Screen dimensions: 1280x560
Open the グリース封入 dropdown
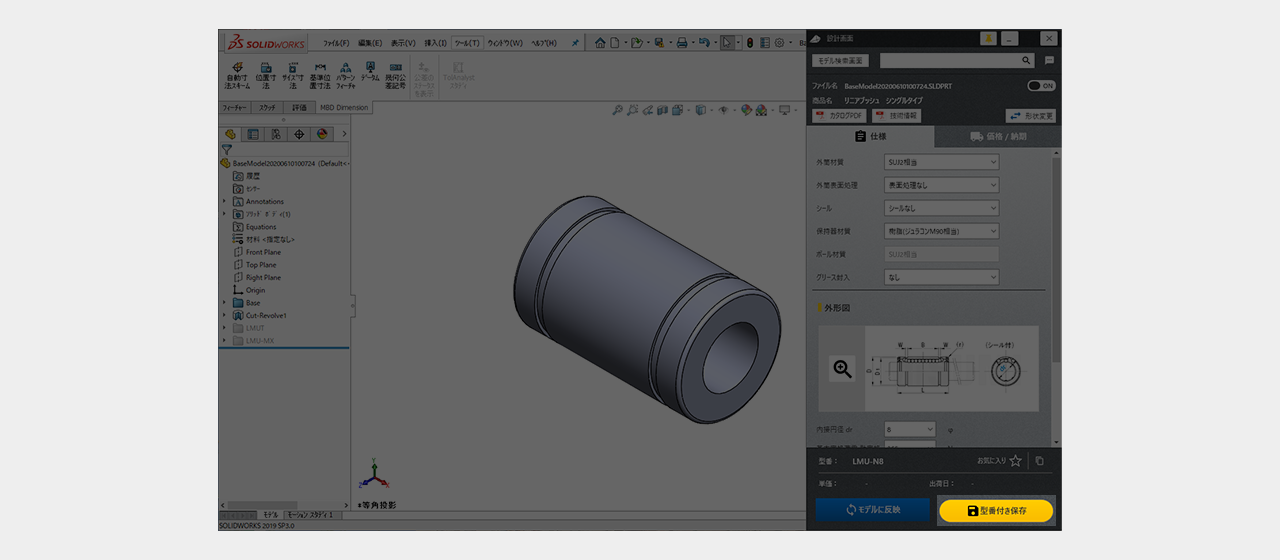(941, 277)
